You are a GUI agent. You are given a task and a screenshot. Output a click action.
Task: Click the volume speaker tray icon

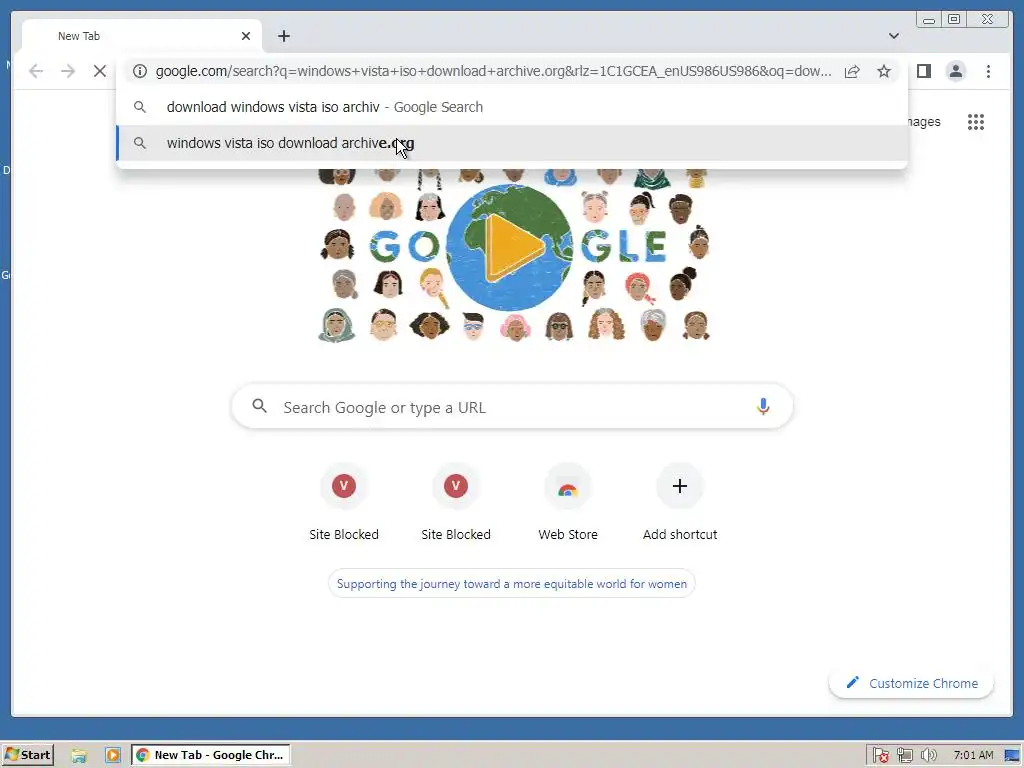tap(929, 756)
